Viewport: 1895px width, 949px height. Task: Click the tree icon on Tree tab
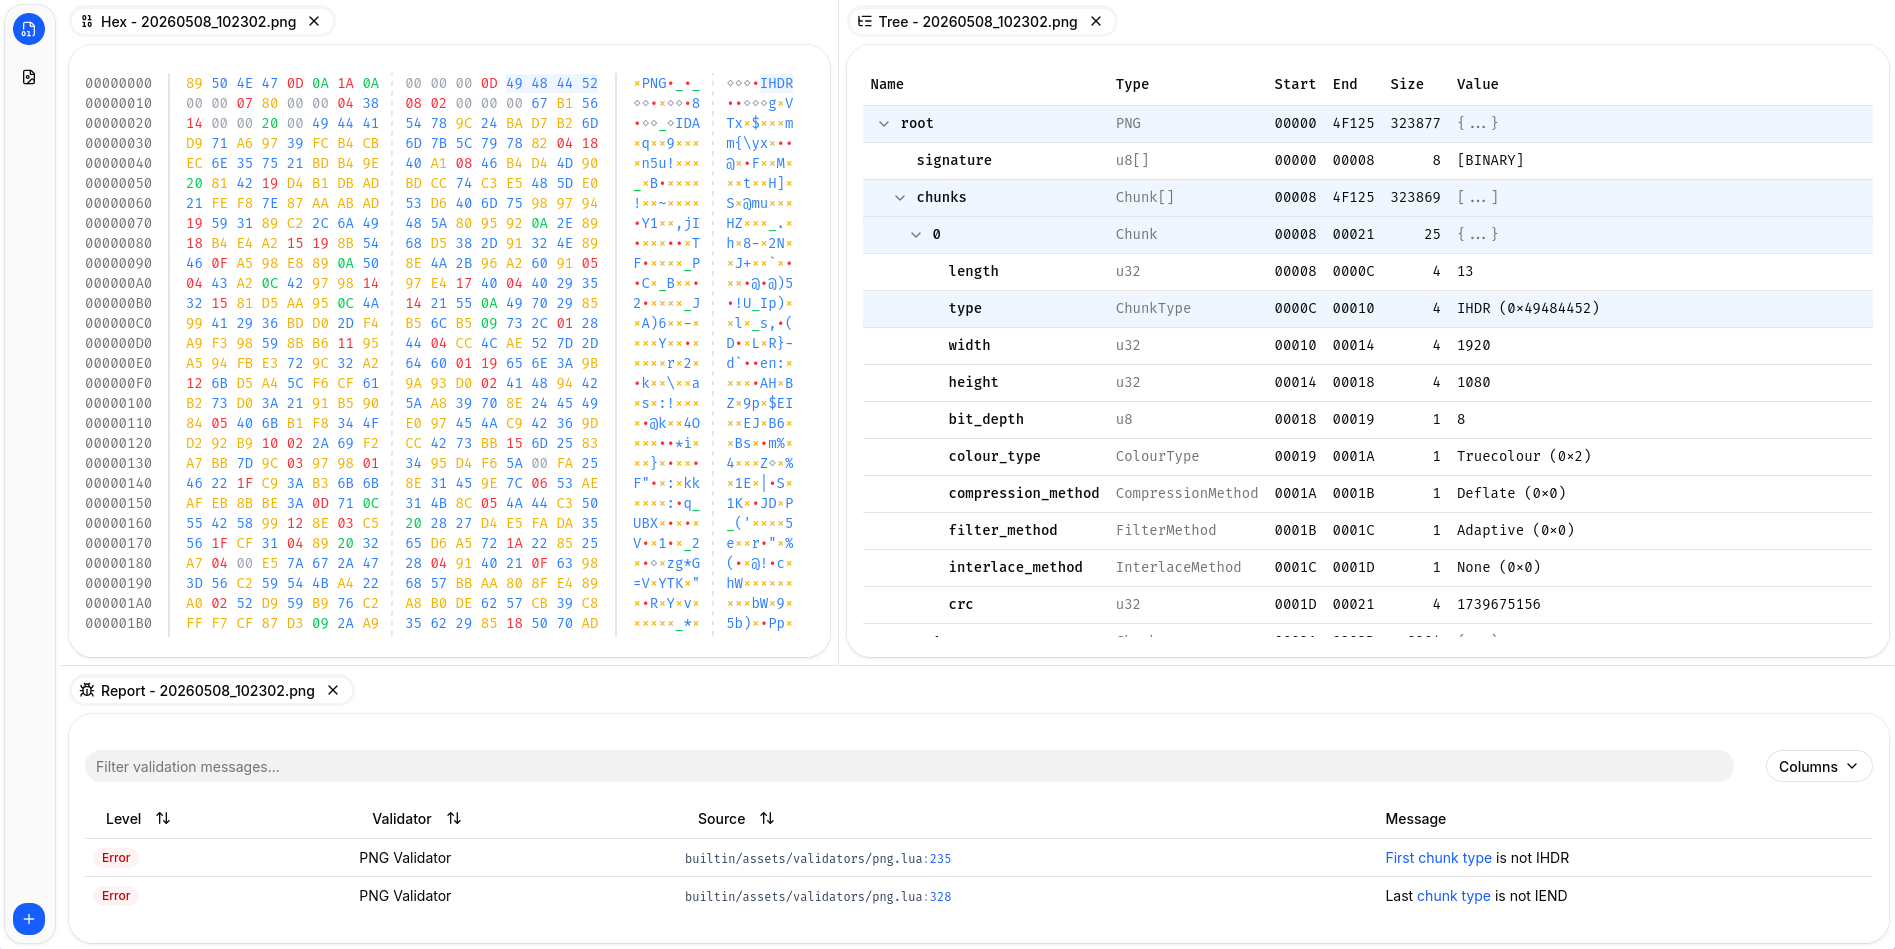pyautogui.click(x=865, y=21)
